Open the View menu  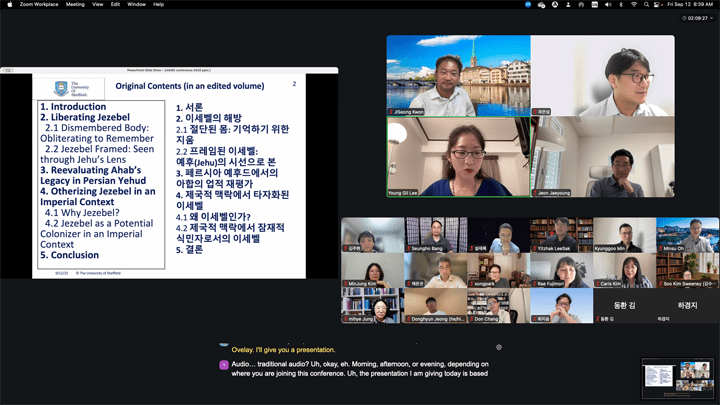coord(98,4)
